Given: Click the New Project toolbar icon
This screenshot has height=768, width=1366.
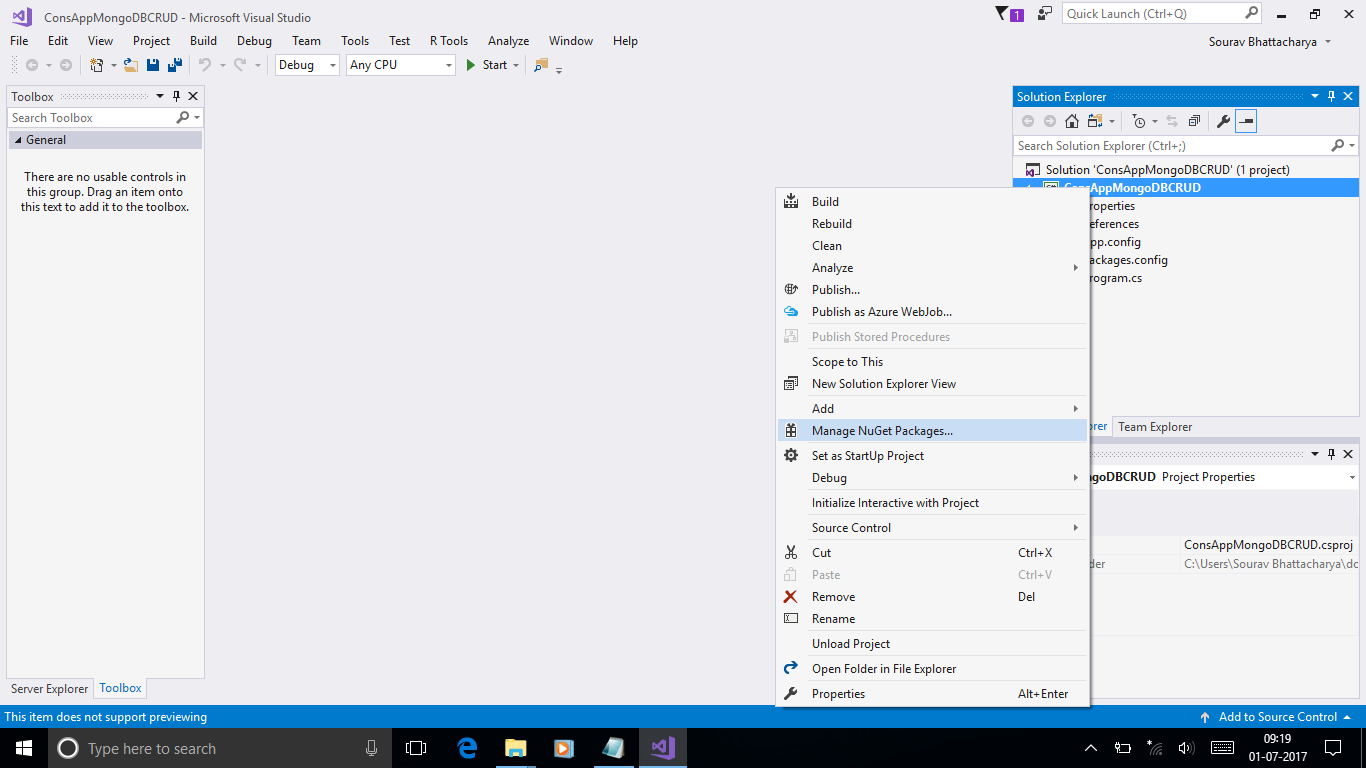Looking at the screenshot, I should [x=97, y=65].
